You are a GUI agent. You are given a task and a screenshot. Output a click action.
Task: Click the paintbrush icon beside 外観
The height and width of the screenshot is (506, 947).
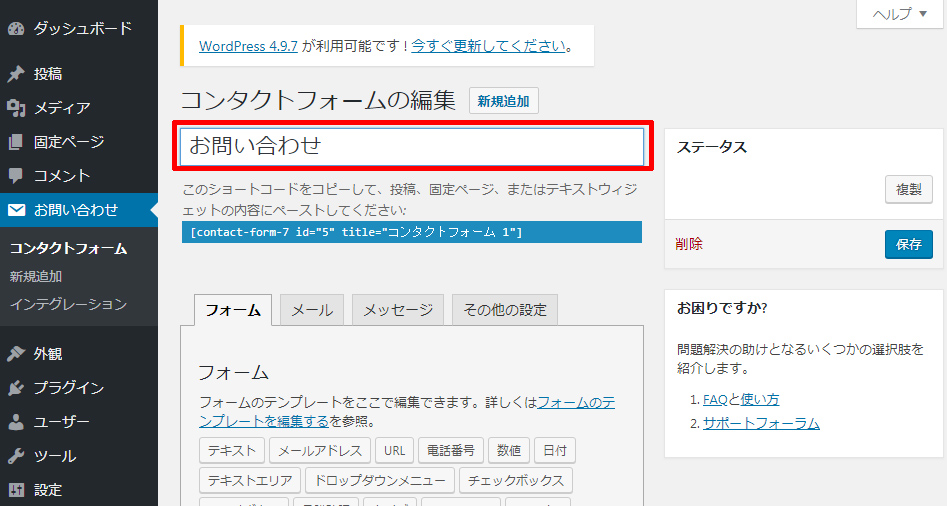pyautogui.click(x=16, y=354)
